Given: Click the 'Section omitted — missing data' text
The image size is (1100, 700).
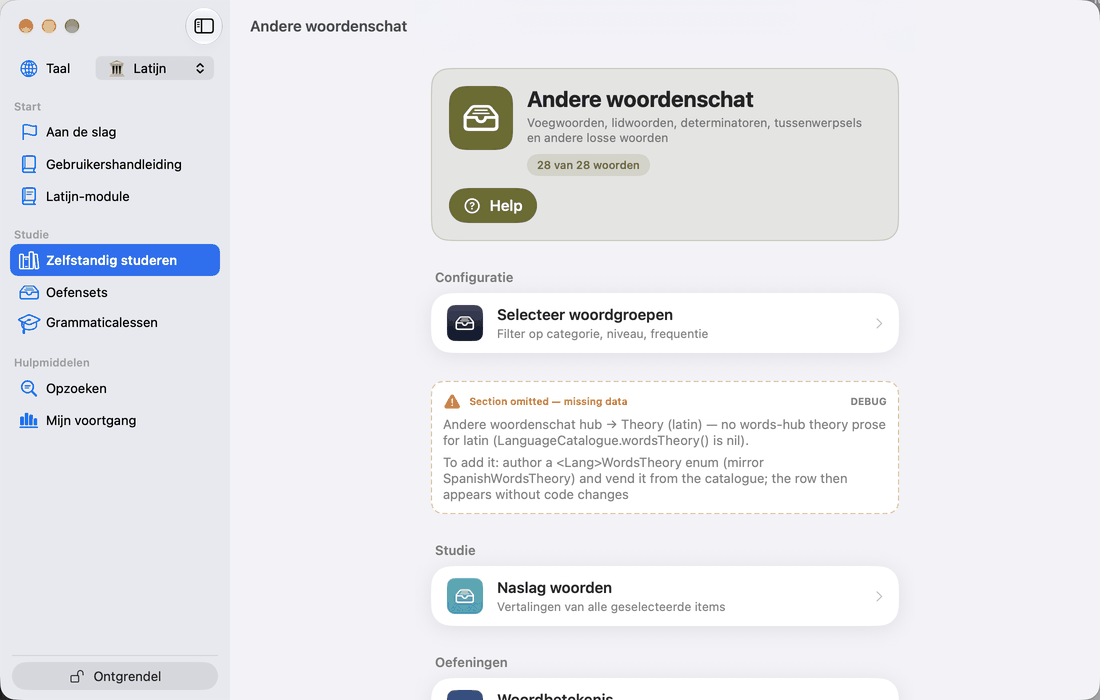Looking at the screenshot, I should (548, 401).
